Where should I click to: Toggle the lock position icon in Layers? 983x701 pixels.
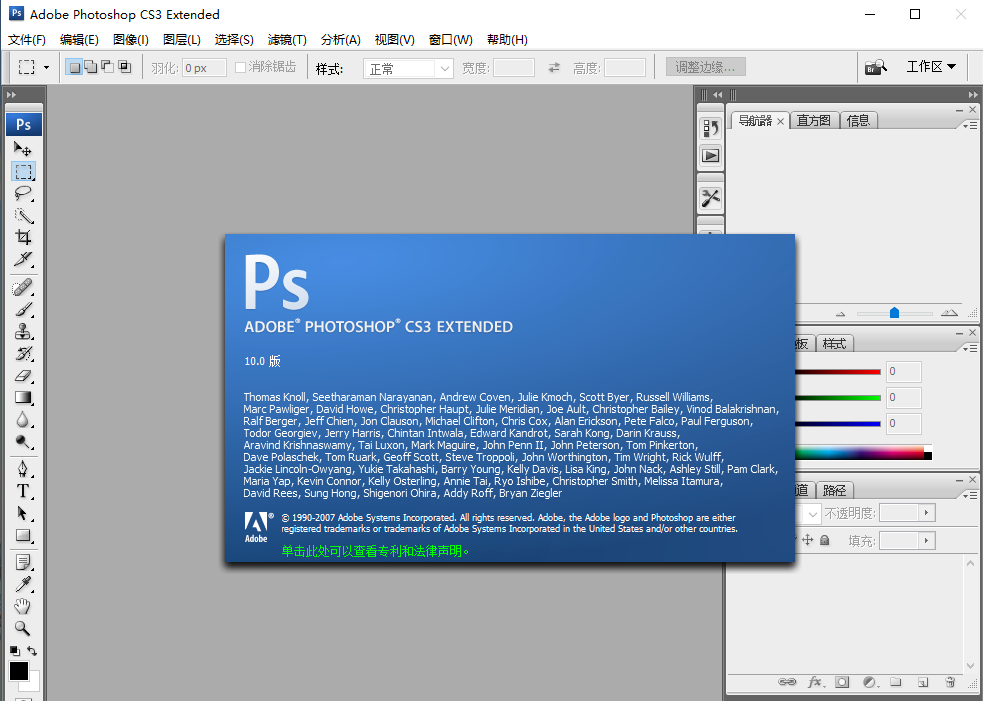807,540
